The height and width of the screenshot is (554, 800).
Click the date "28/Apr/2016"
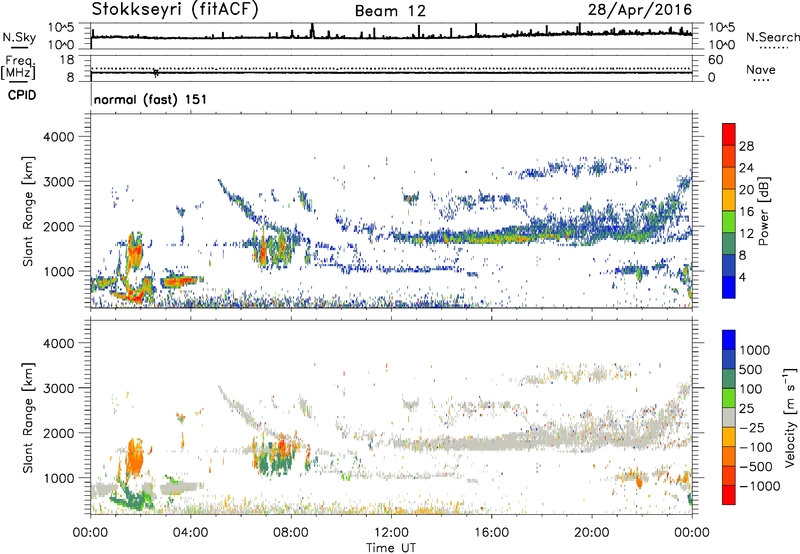(x=640, y=10)
